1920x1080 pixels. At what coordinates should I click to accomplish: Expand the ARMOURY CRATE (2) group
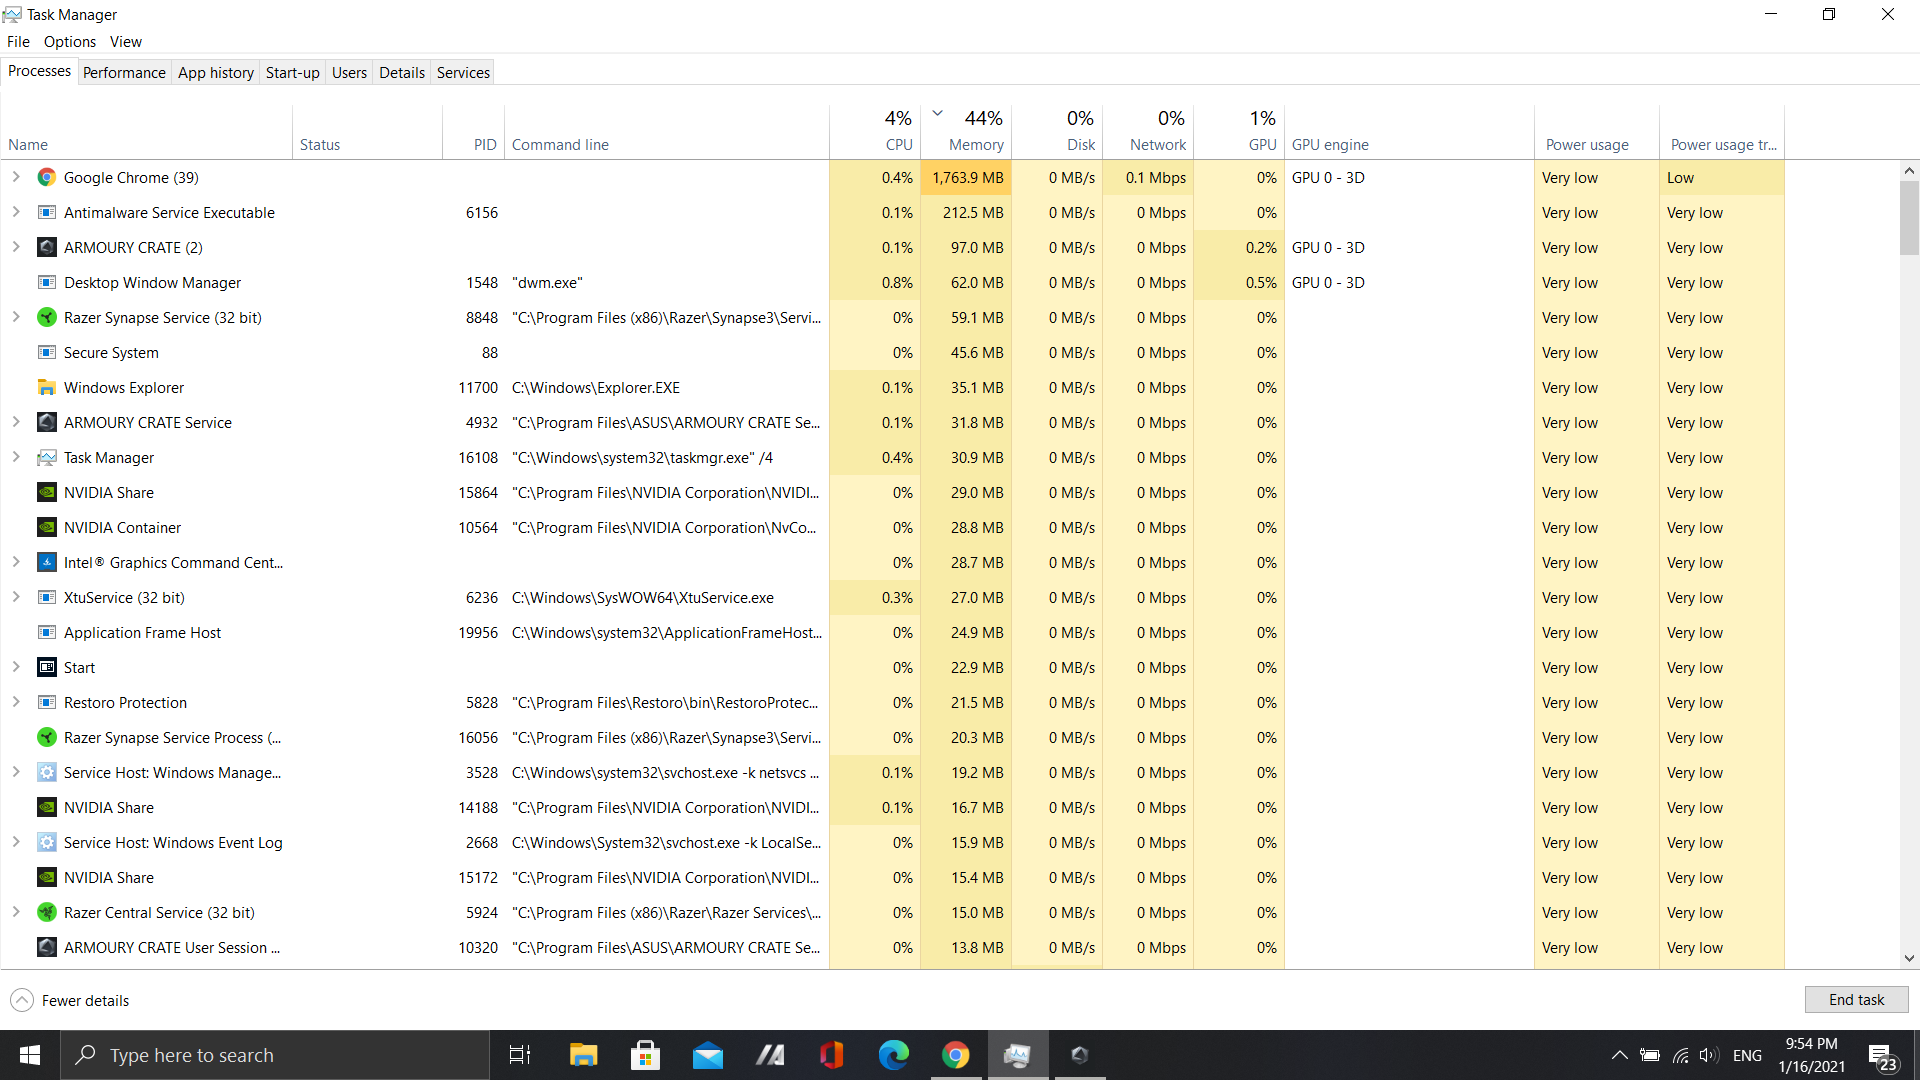16,247
